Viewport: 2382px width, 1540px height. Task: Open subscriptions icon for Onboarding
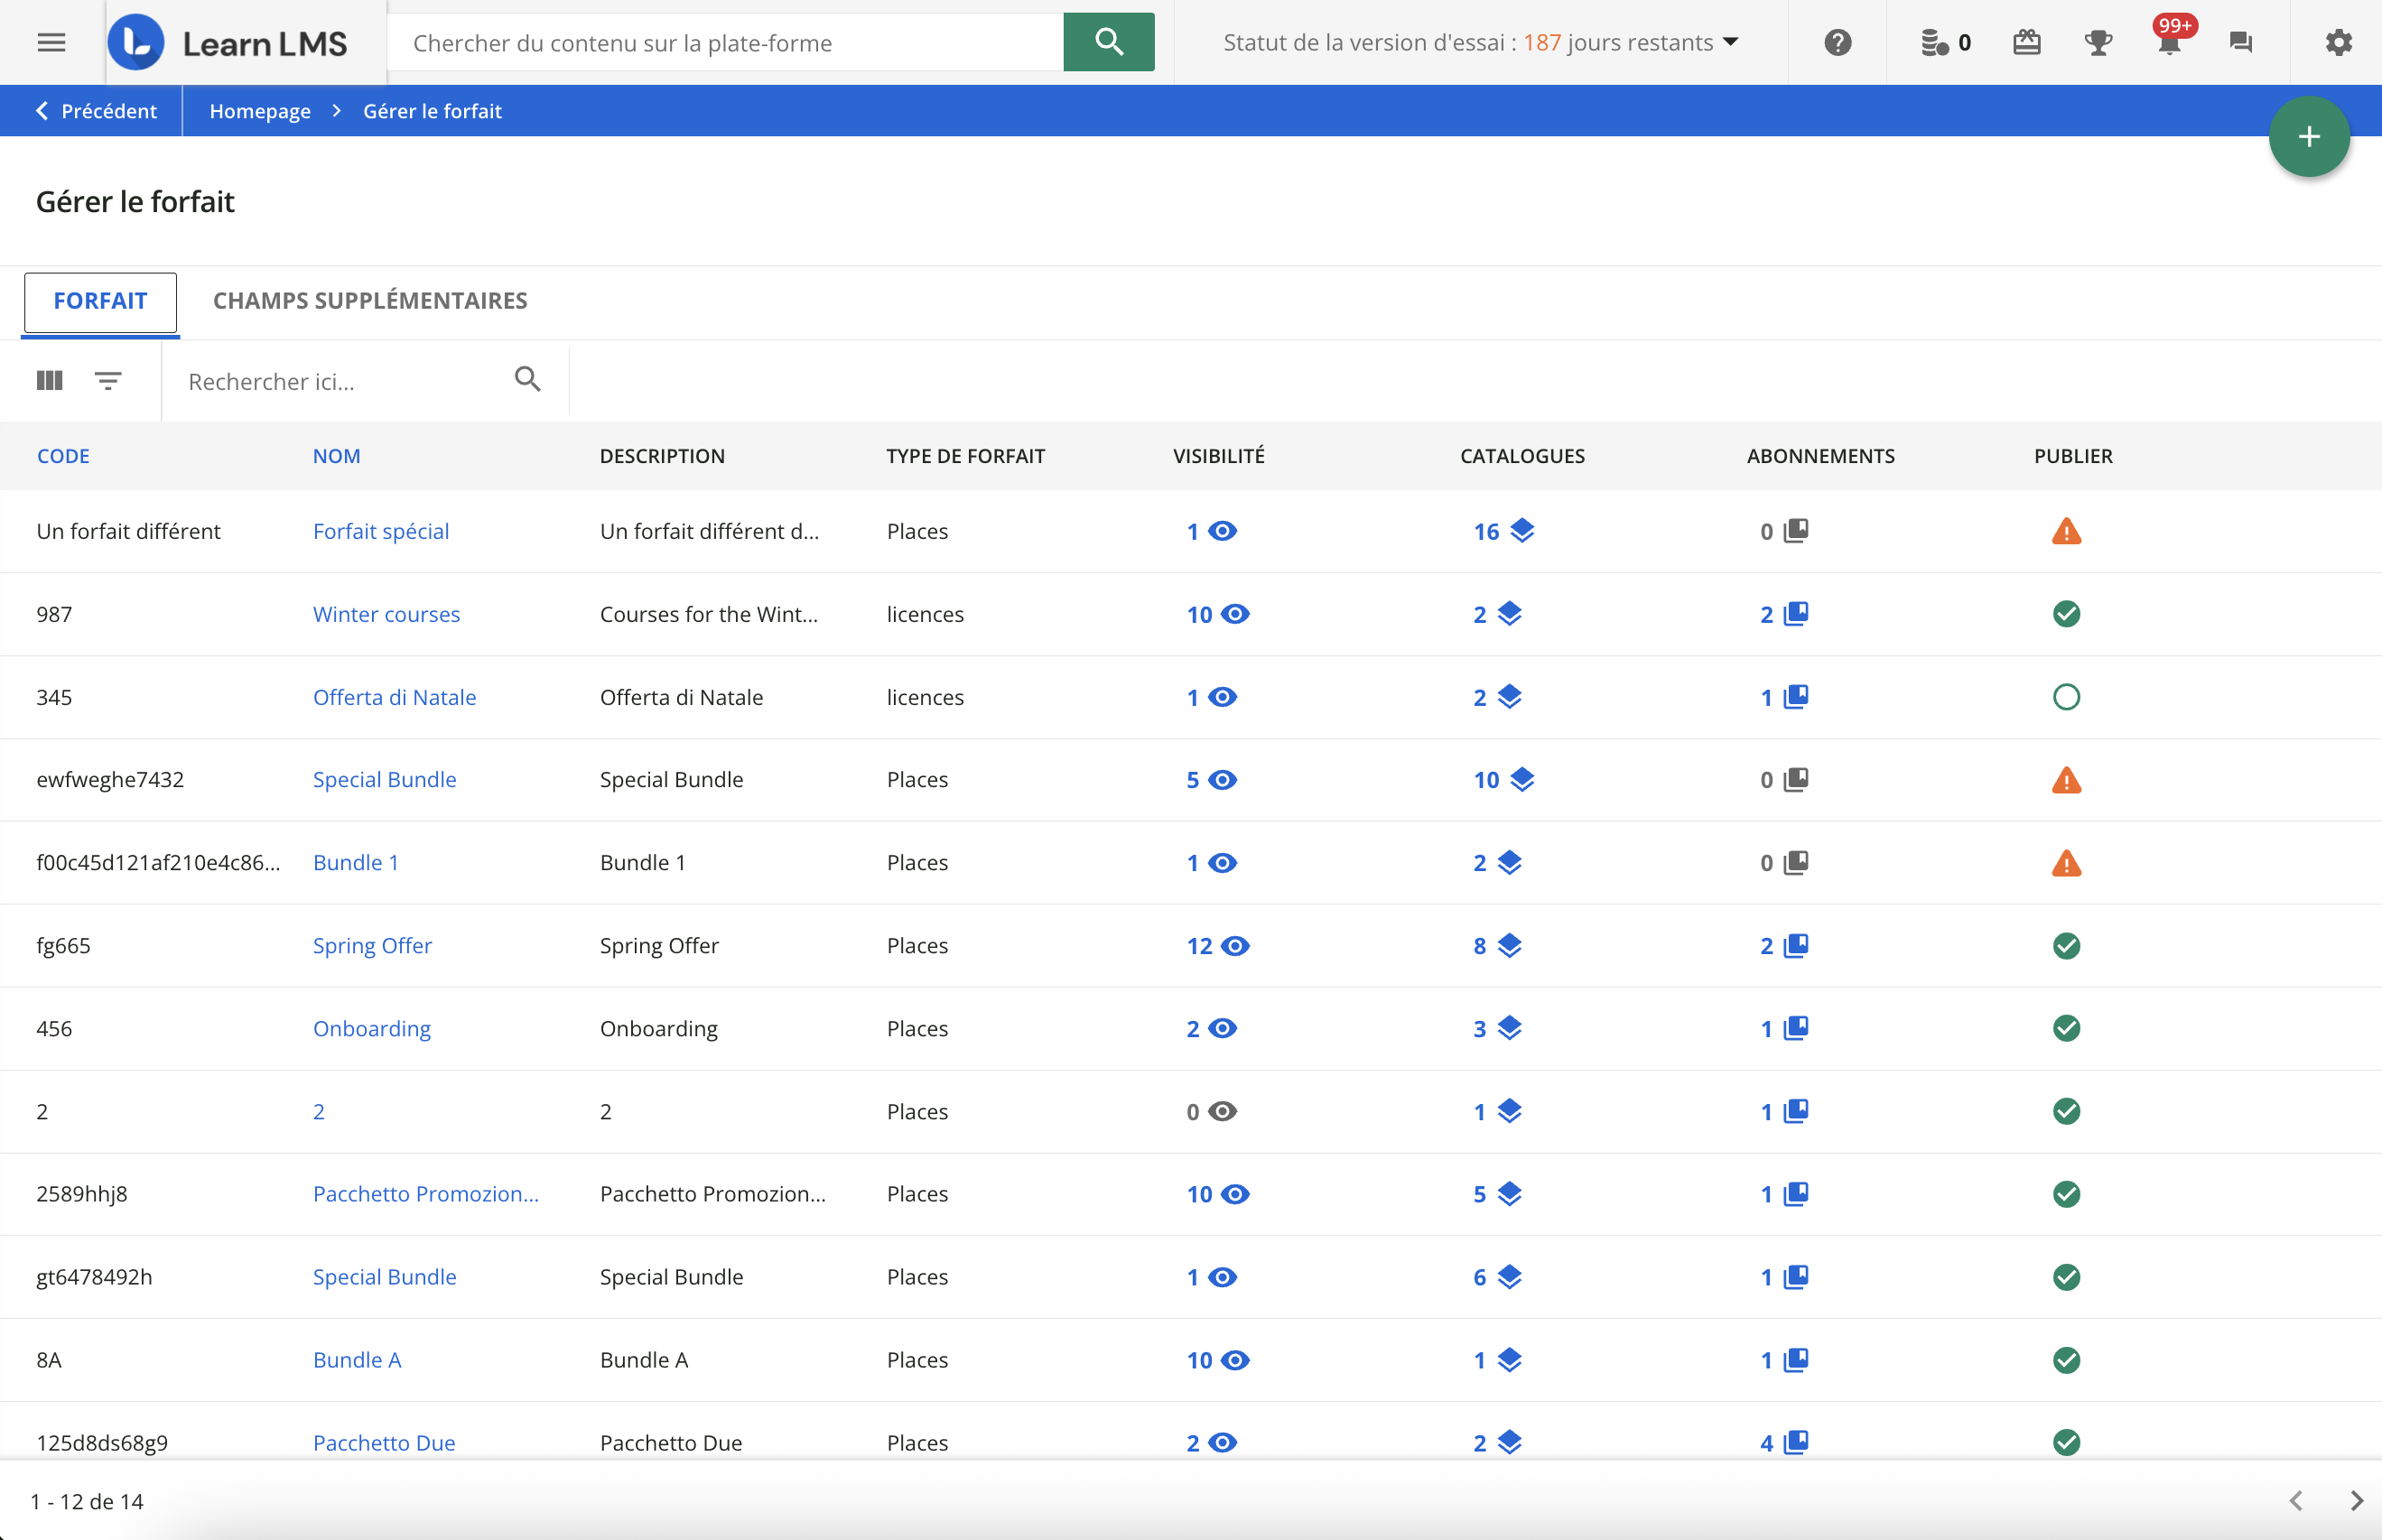coord(1796,1027)
